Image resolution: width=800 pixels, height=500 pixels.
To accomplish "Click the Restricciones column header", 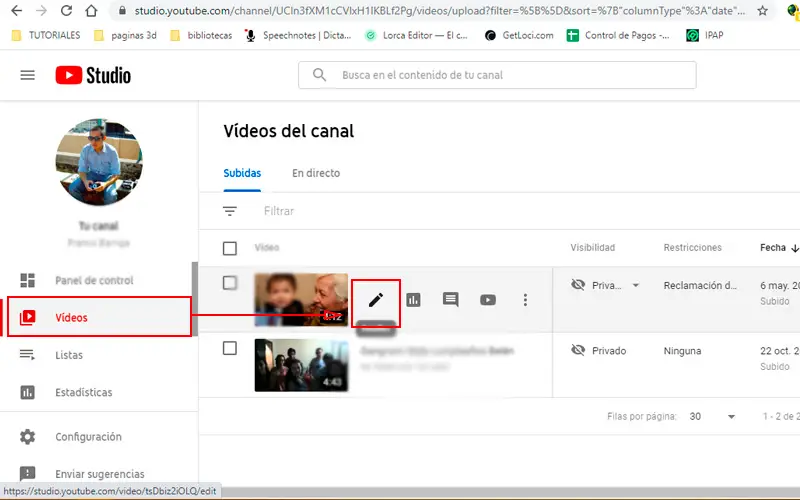I will 692,247.
